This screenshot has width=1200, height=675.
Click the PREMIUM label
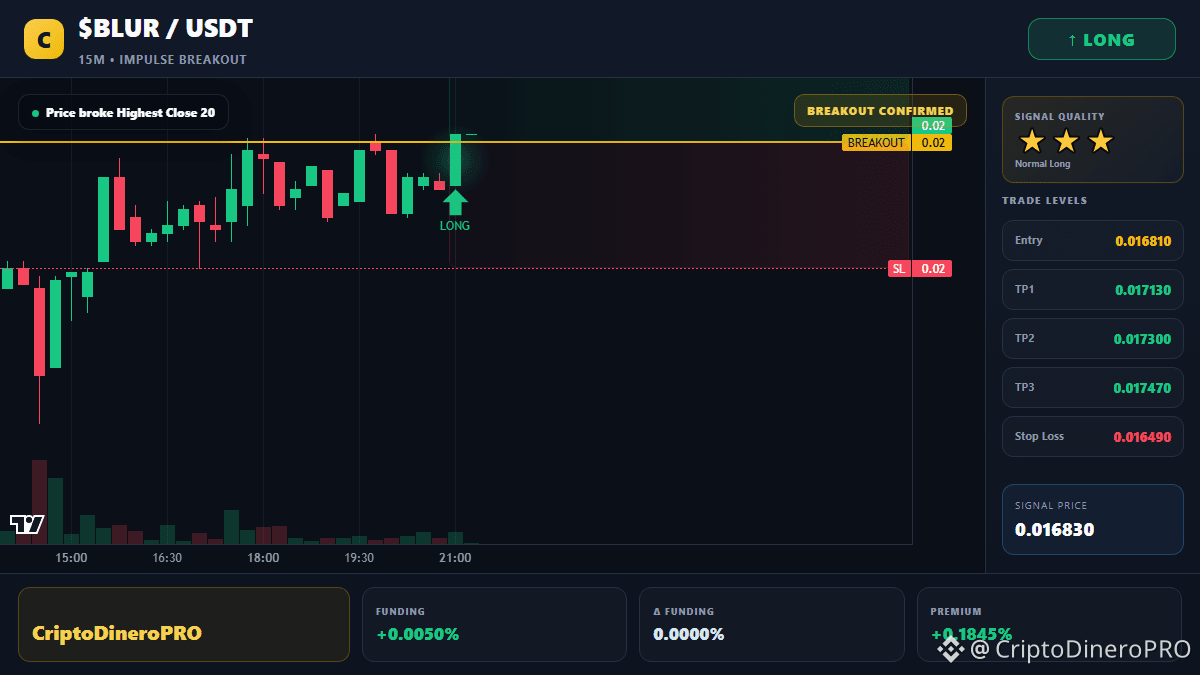pyautogui.click(x=956, y=611)
